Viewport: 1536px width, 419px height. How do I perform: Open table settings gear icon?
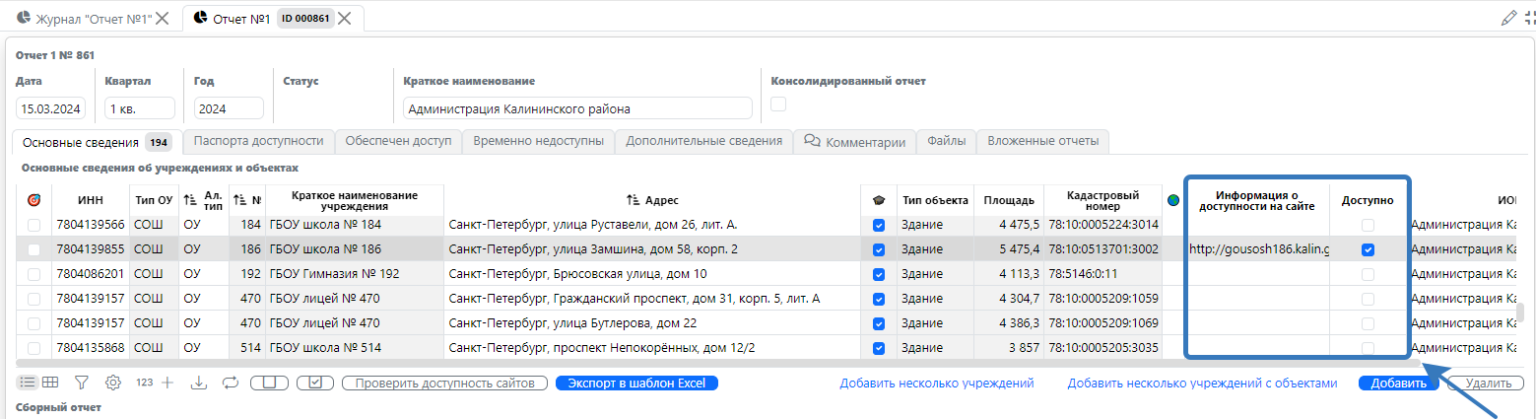point(113,382)
